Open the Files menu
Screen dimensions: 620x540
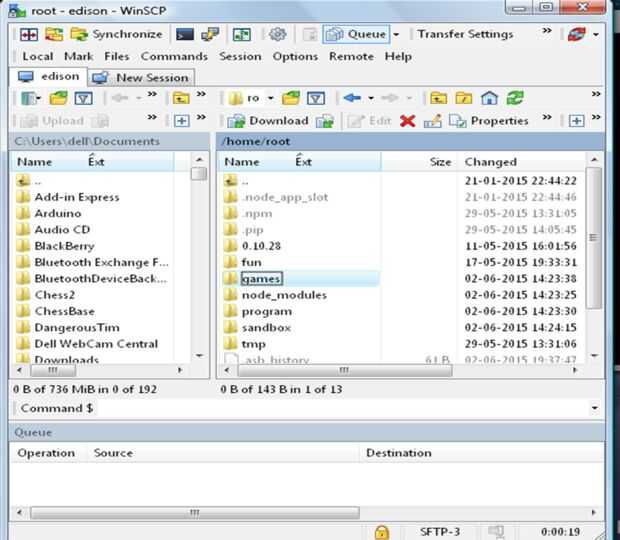pos(117,57)
